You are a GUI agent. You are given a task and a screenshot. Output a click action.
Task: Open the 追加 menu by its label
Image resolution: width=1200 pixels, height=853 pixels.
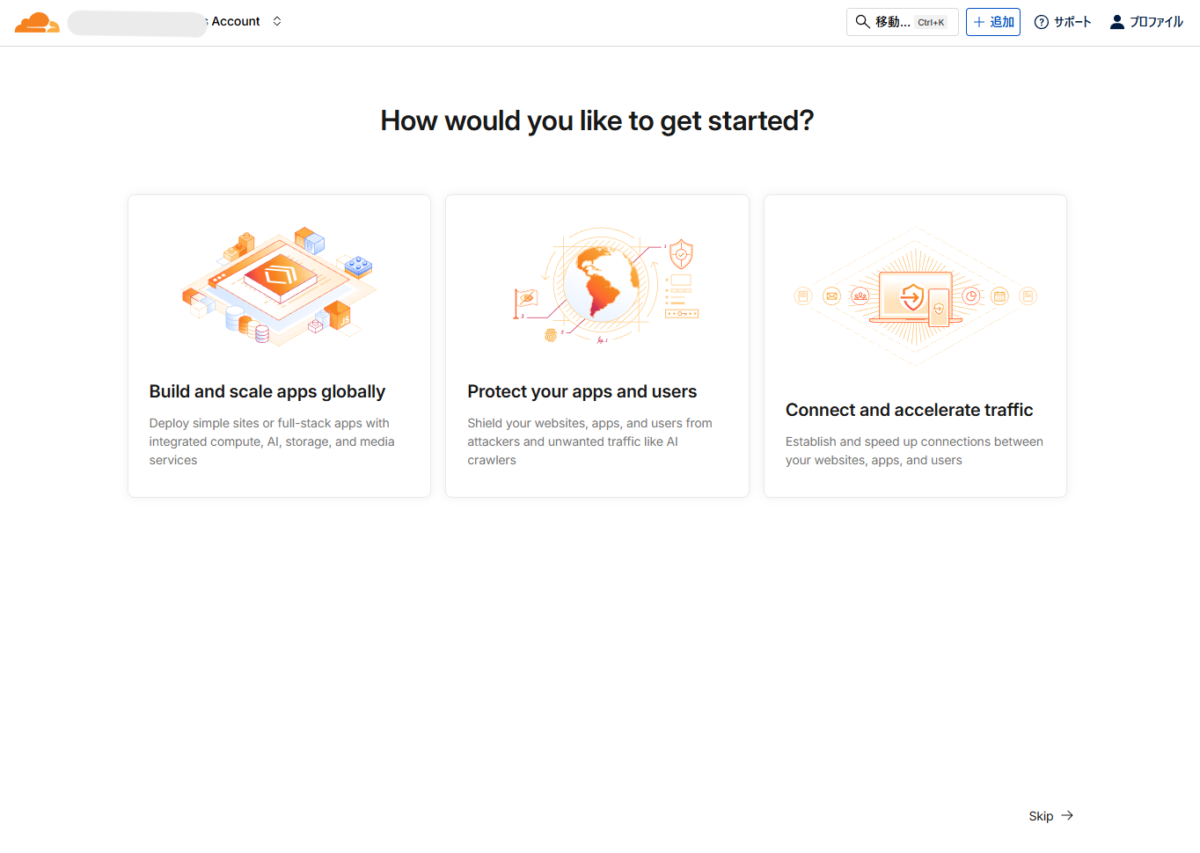pyautogui.click(x=1002, y=22)
